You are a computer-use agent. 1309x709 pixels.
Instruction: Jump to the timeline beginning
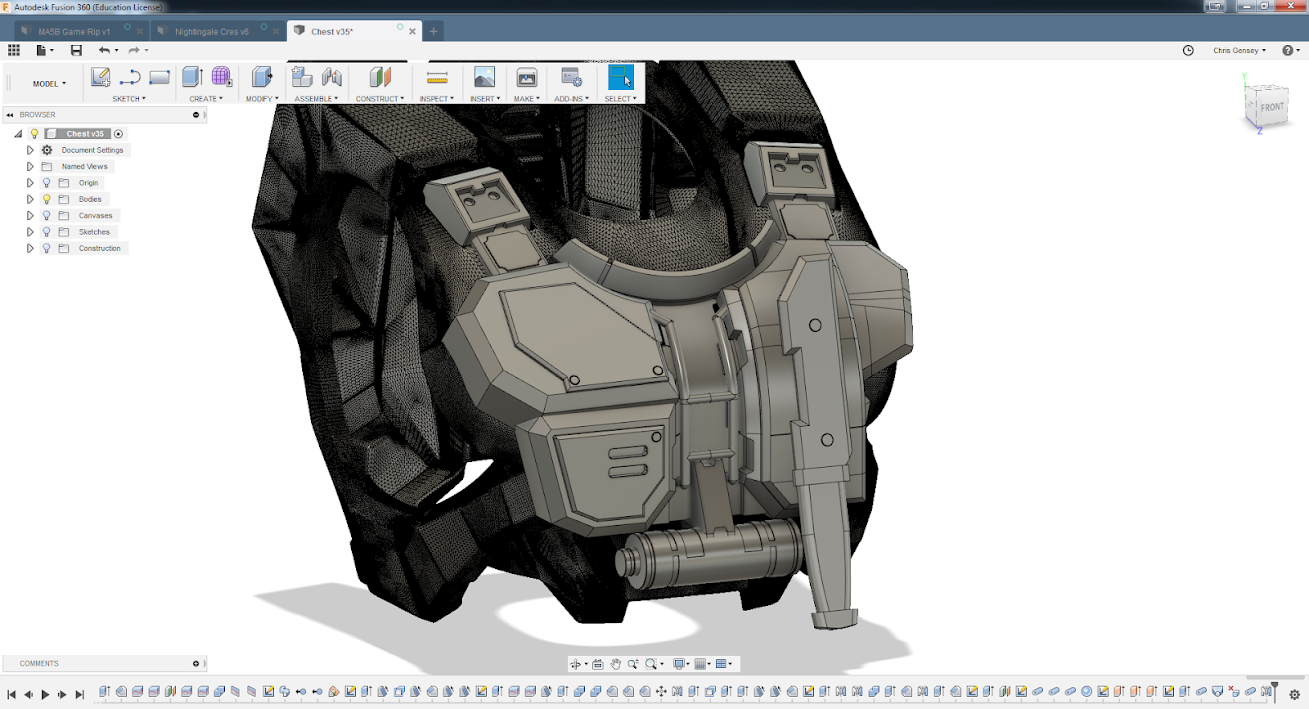pos(12,695)
